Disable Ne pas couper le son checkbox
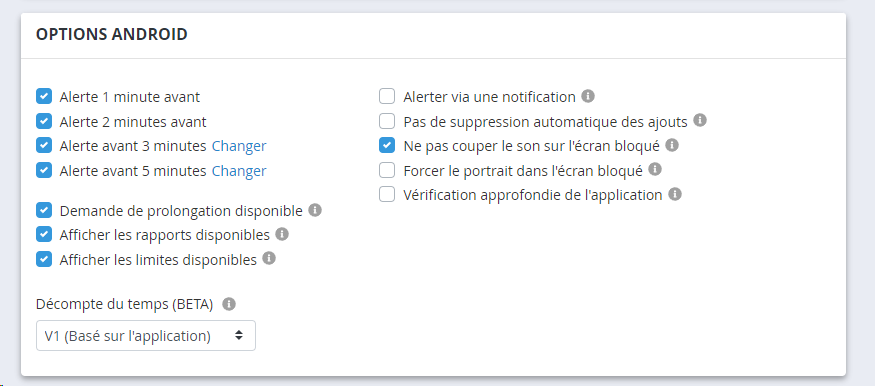Viewport: 875px width, 386px height. [387, 146]
